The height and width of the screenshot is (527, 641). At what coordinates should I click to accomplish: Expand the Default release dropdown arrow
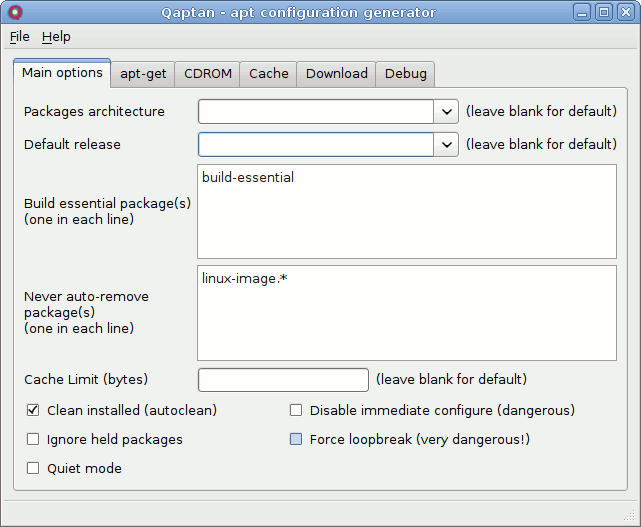(x=446, y=144)
